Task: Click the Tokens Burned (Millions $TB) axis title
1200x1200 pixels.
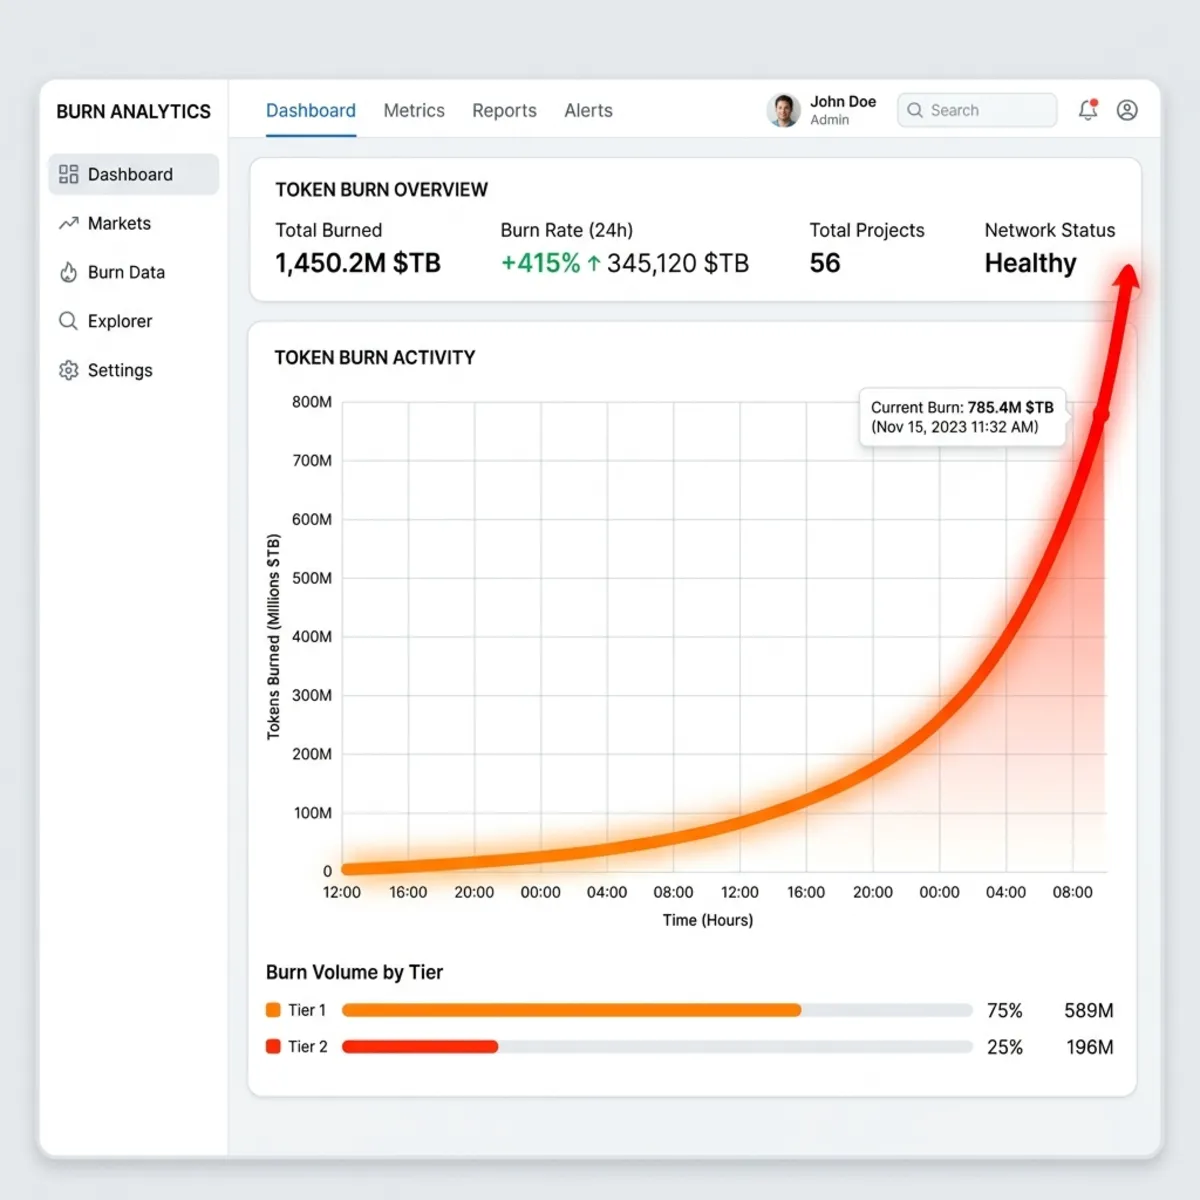Action: click(x=273, y=637)
